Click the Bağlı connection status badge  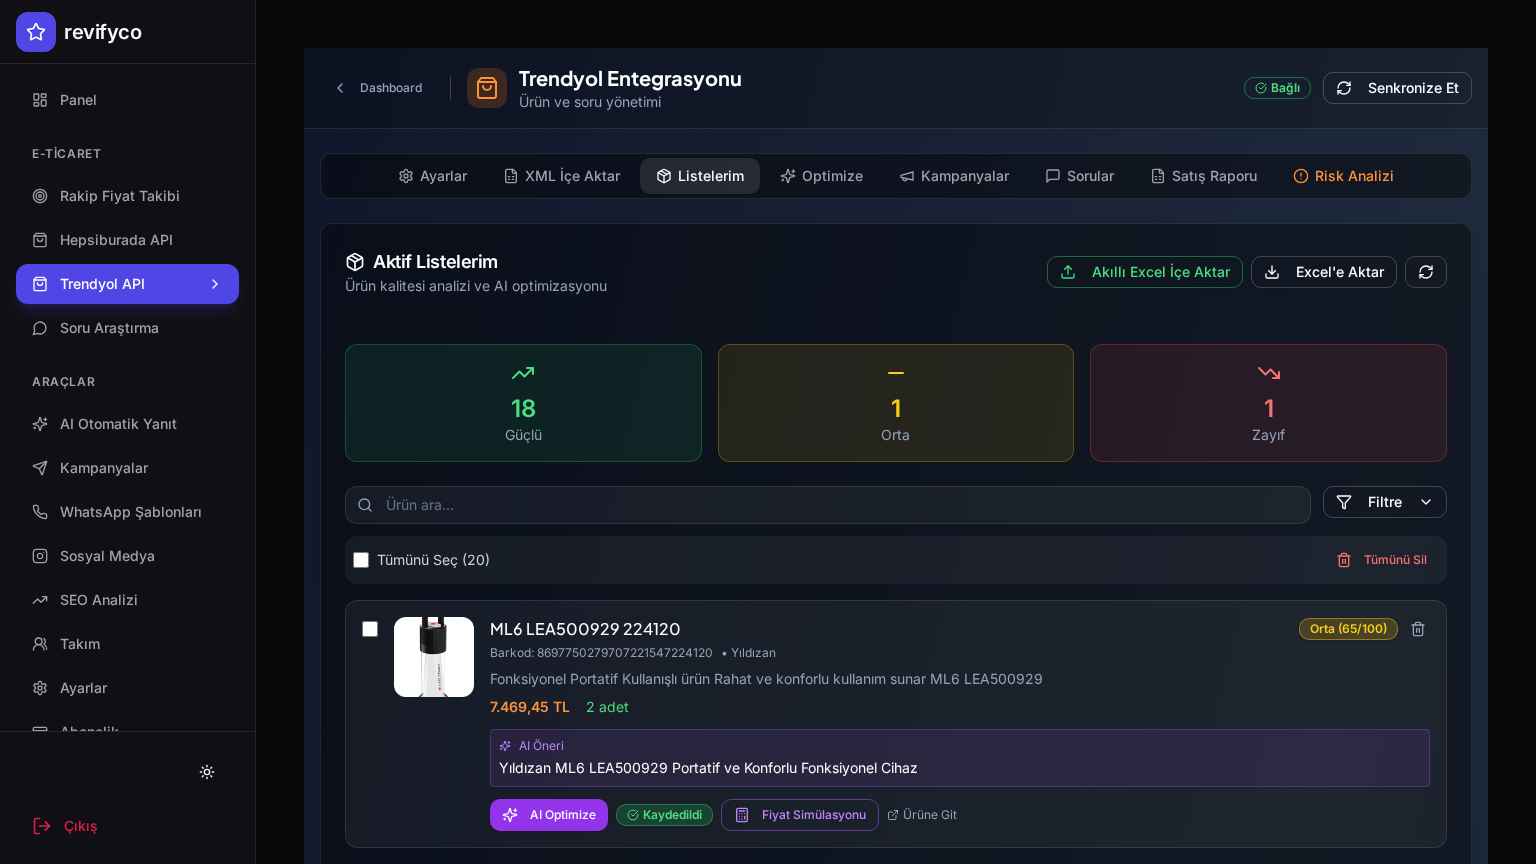tap(1277, 88)
